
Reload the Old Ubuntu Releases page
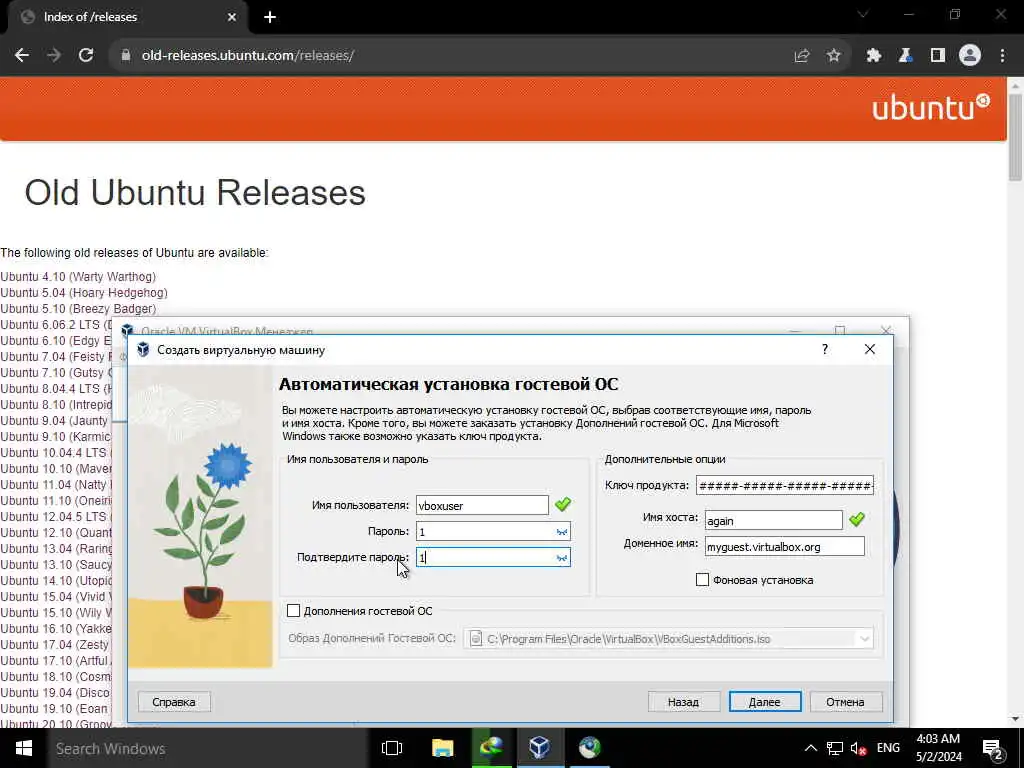(86, 56)
